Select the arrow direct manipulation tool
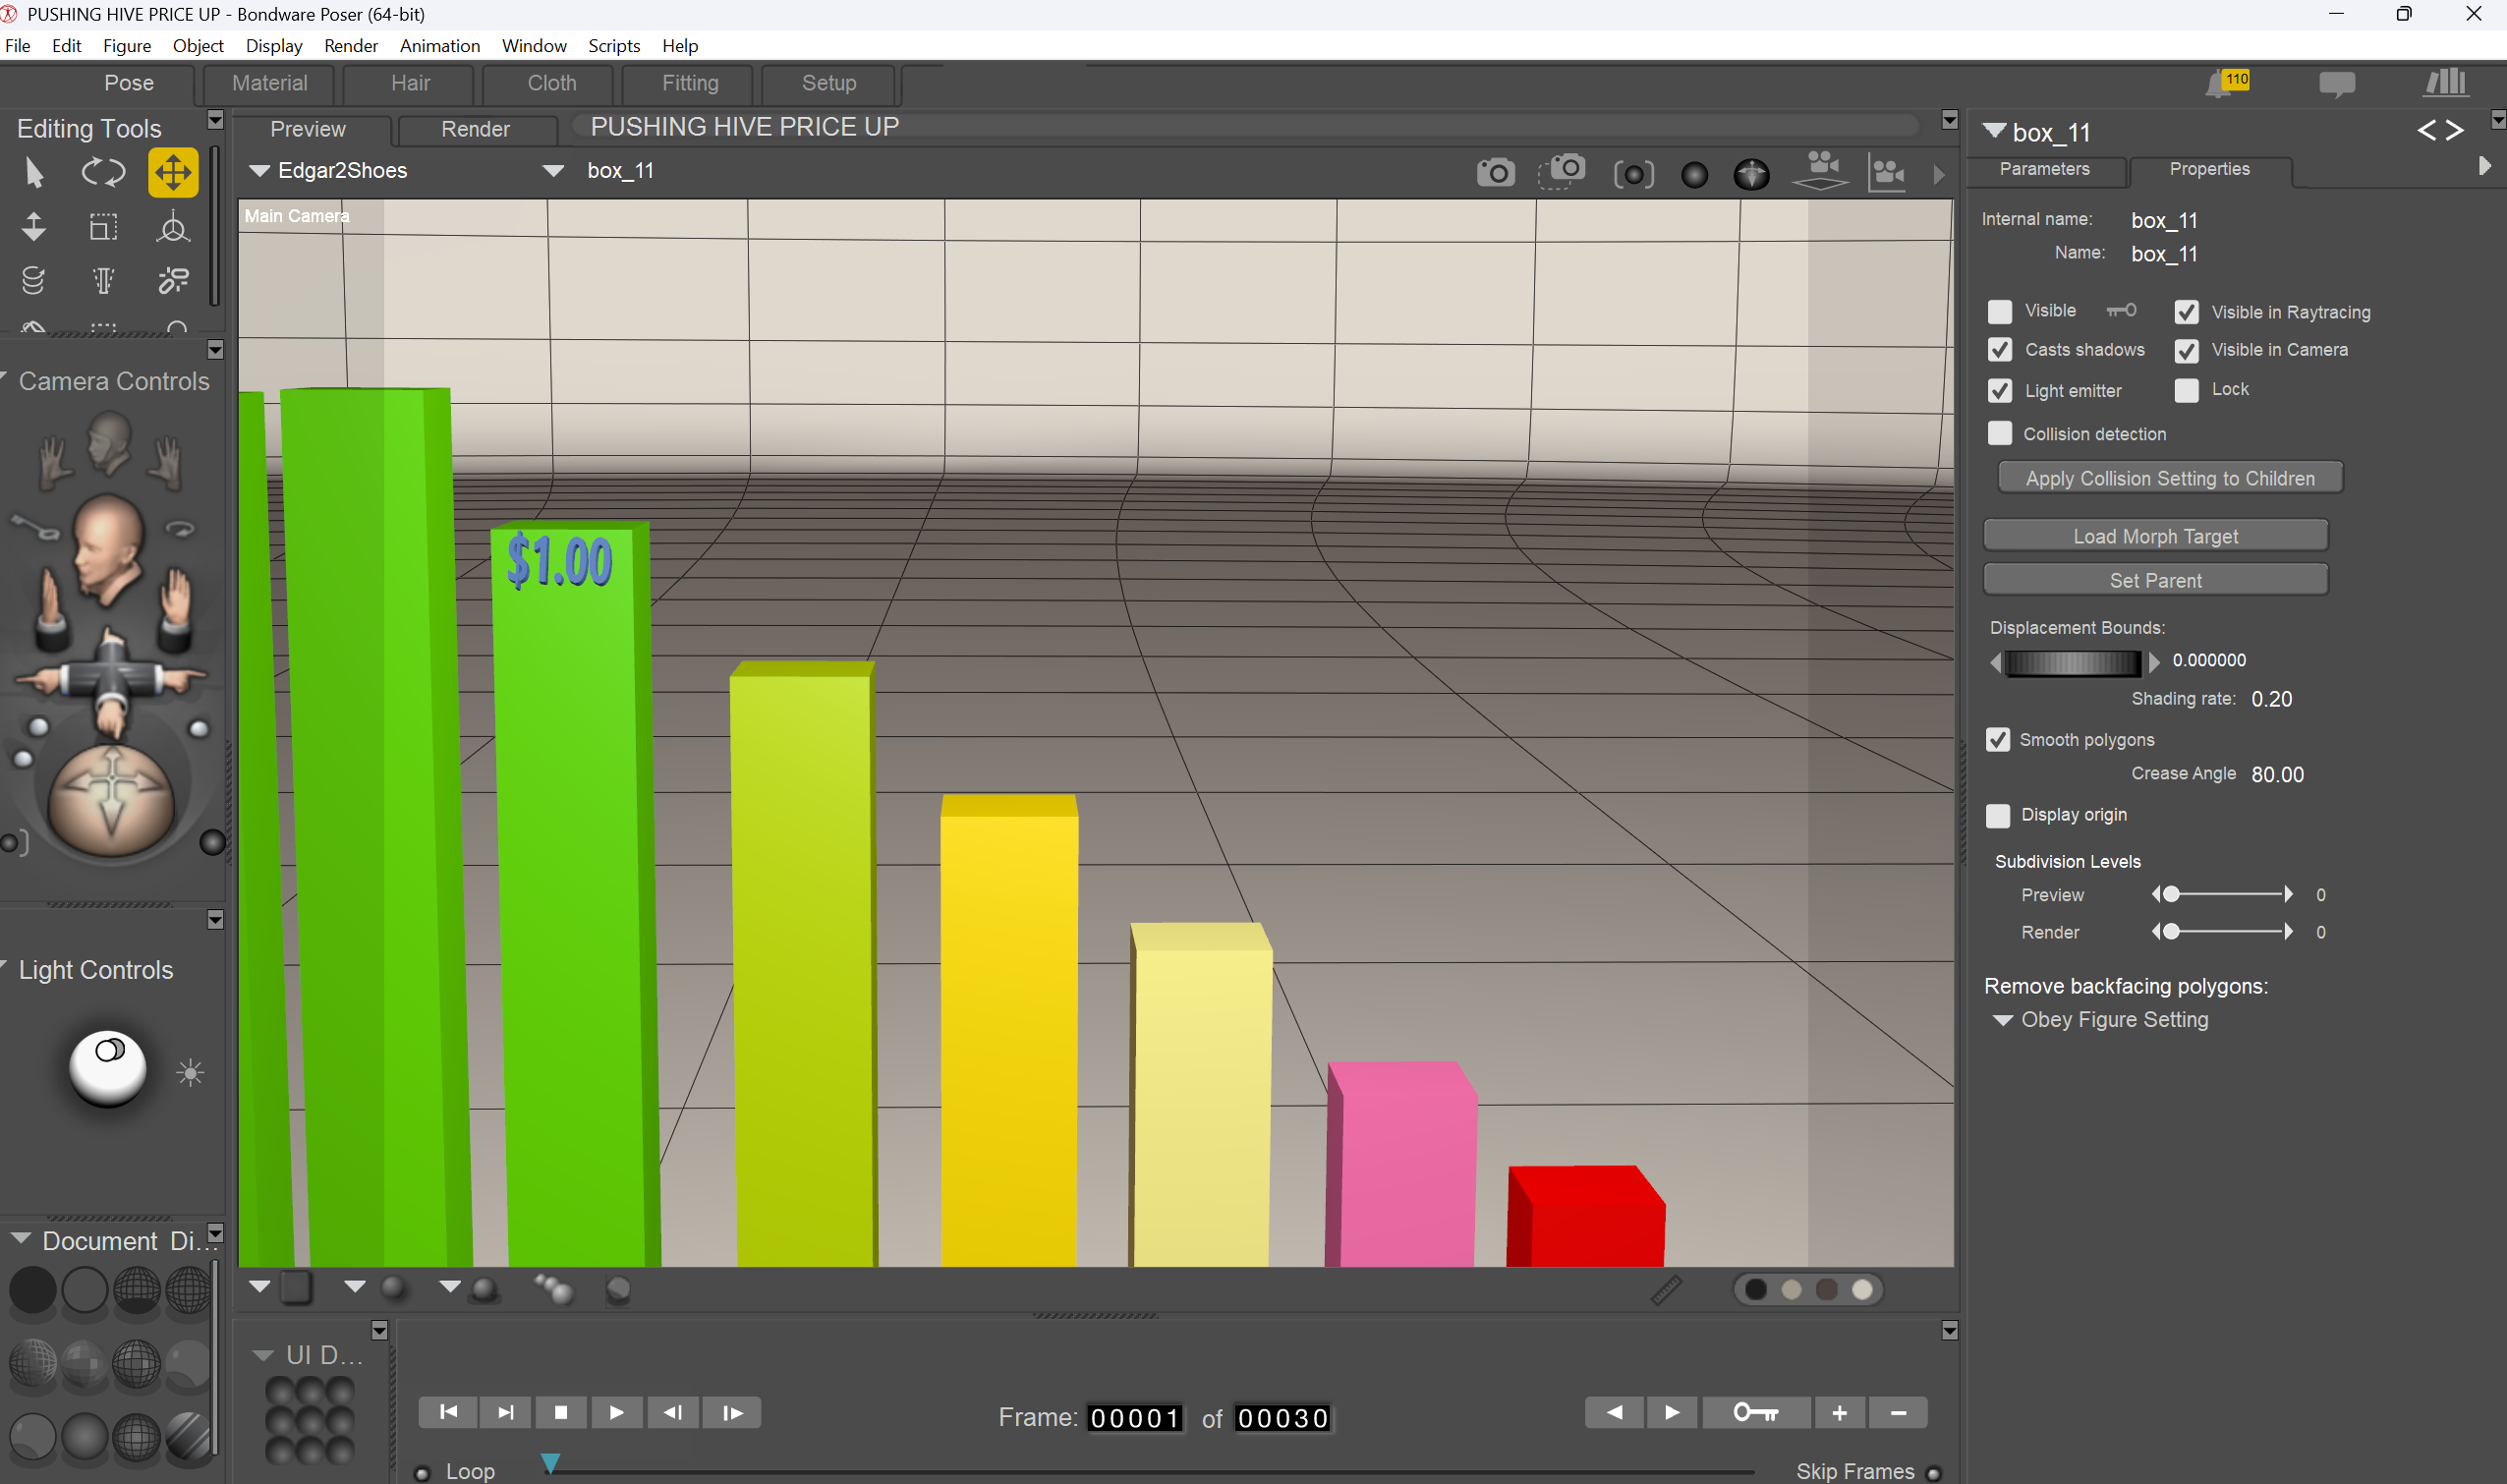 [34, 173]
